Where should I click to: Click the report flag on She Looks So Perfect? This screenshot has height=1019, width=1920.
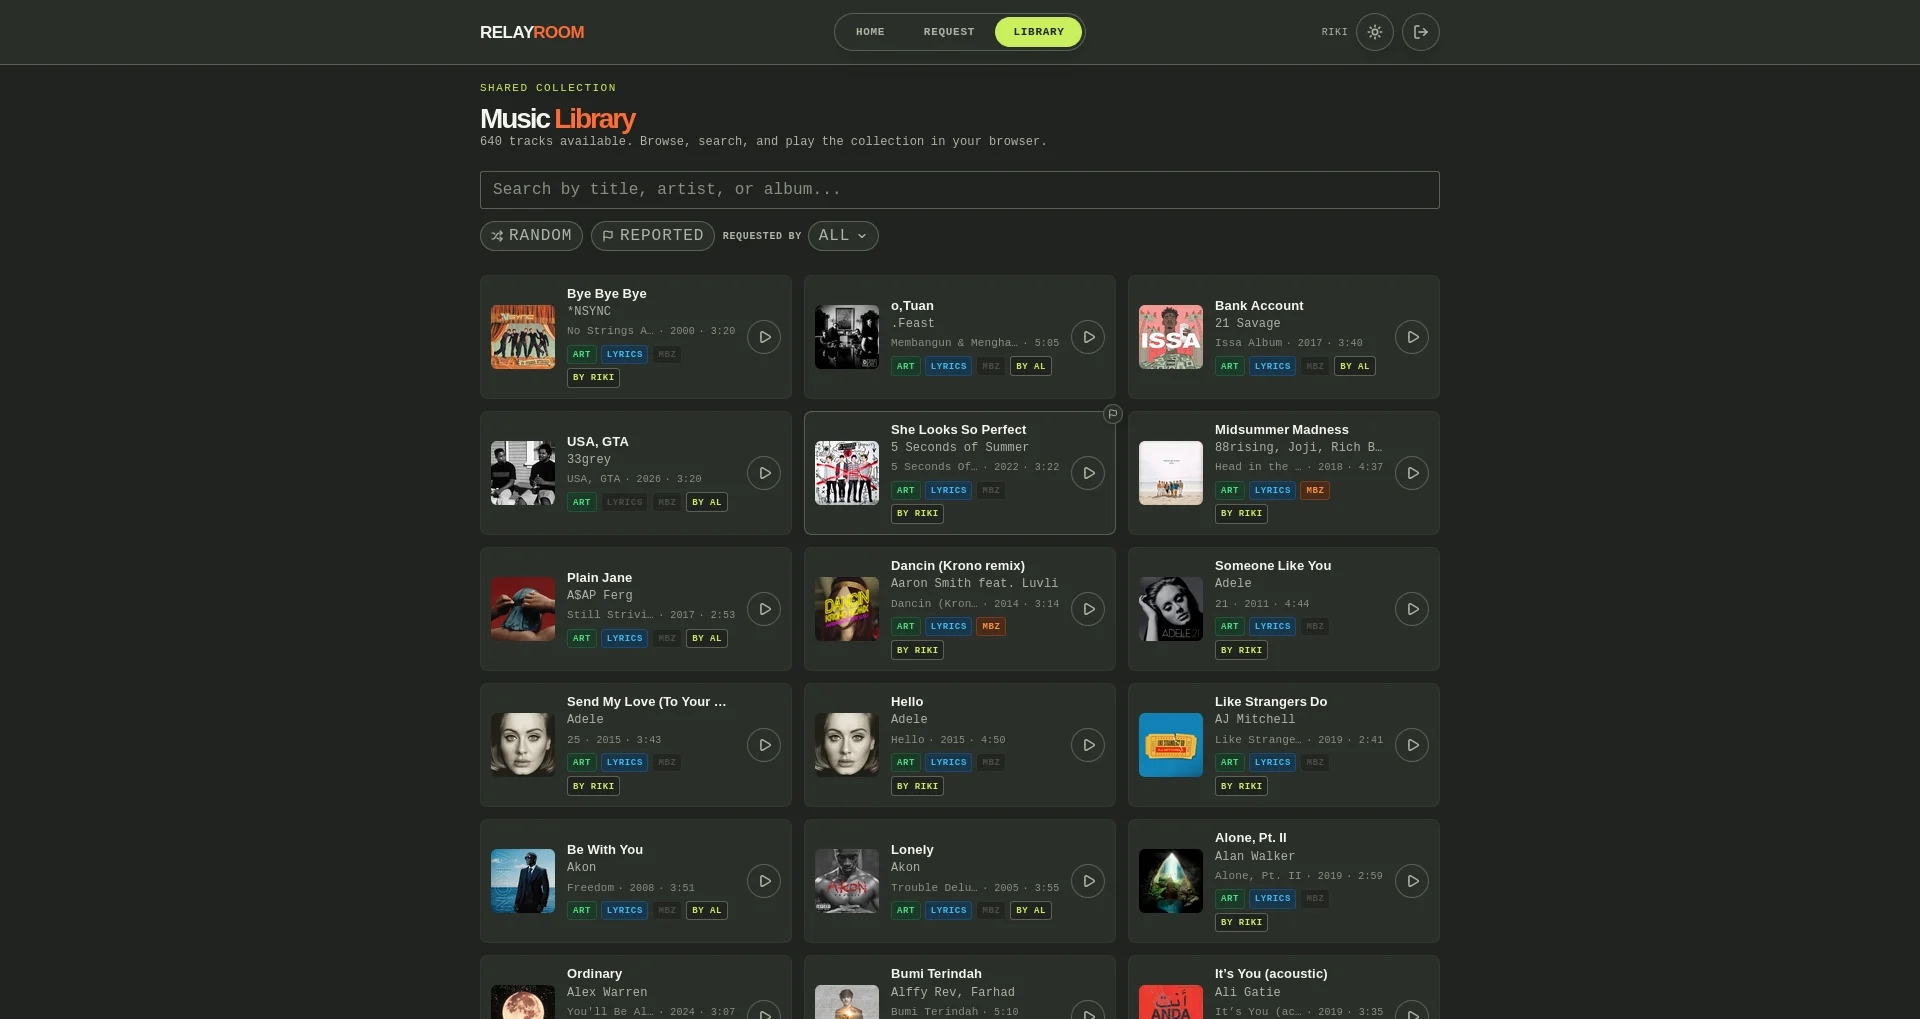1112,414
